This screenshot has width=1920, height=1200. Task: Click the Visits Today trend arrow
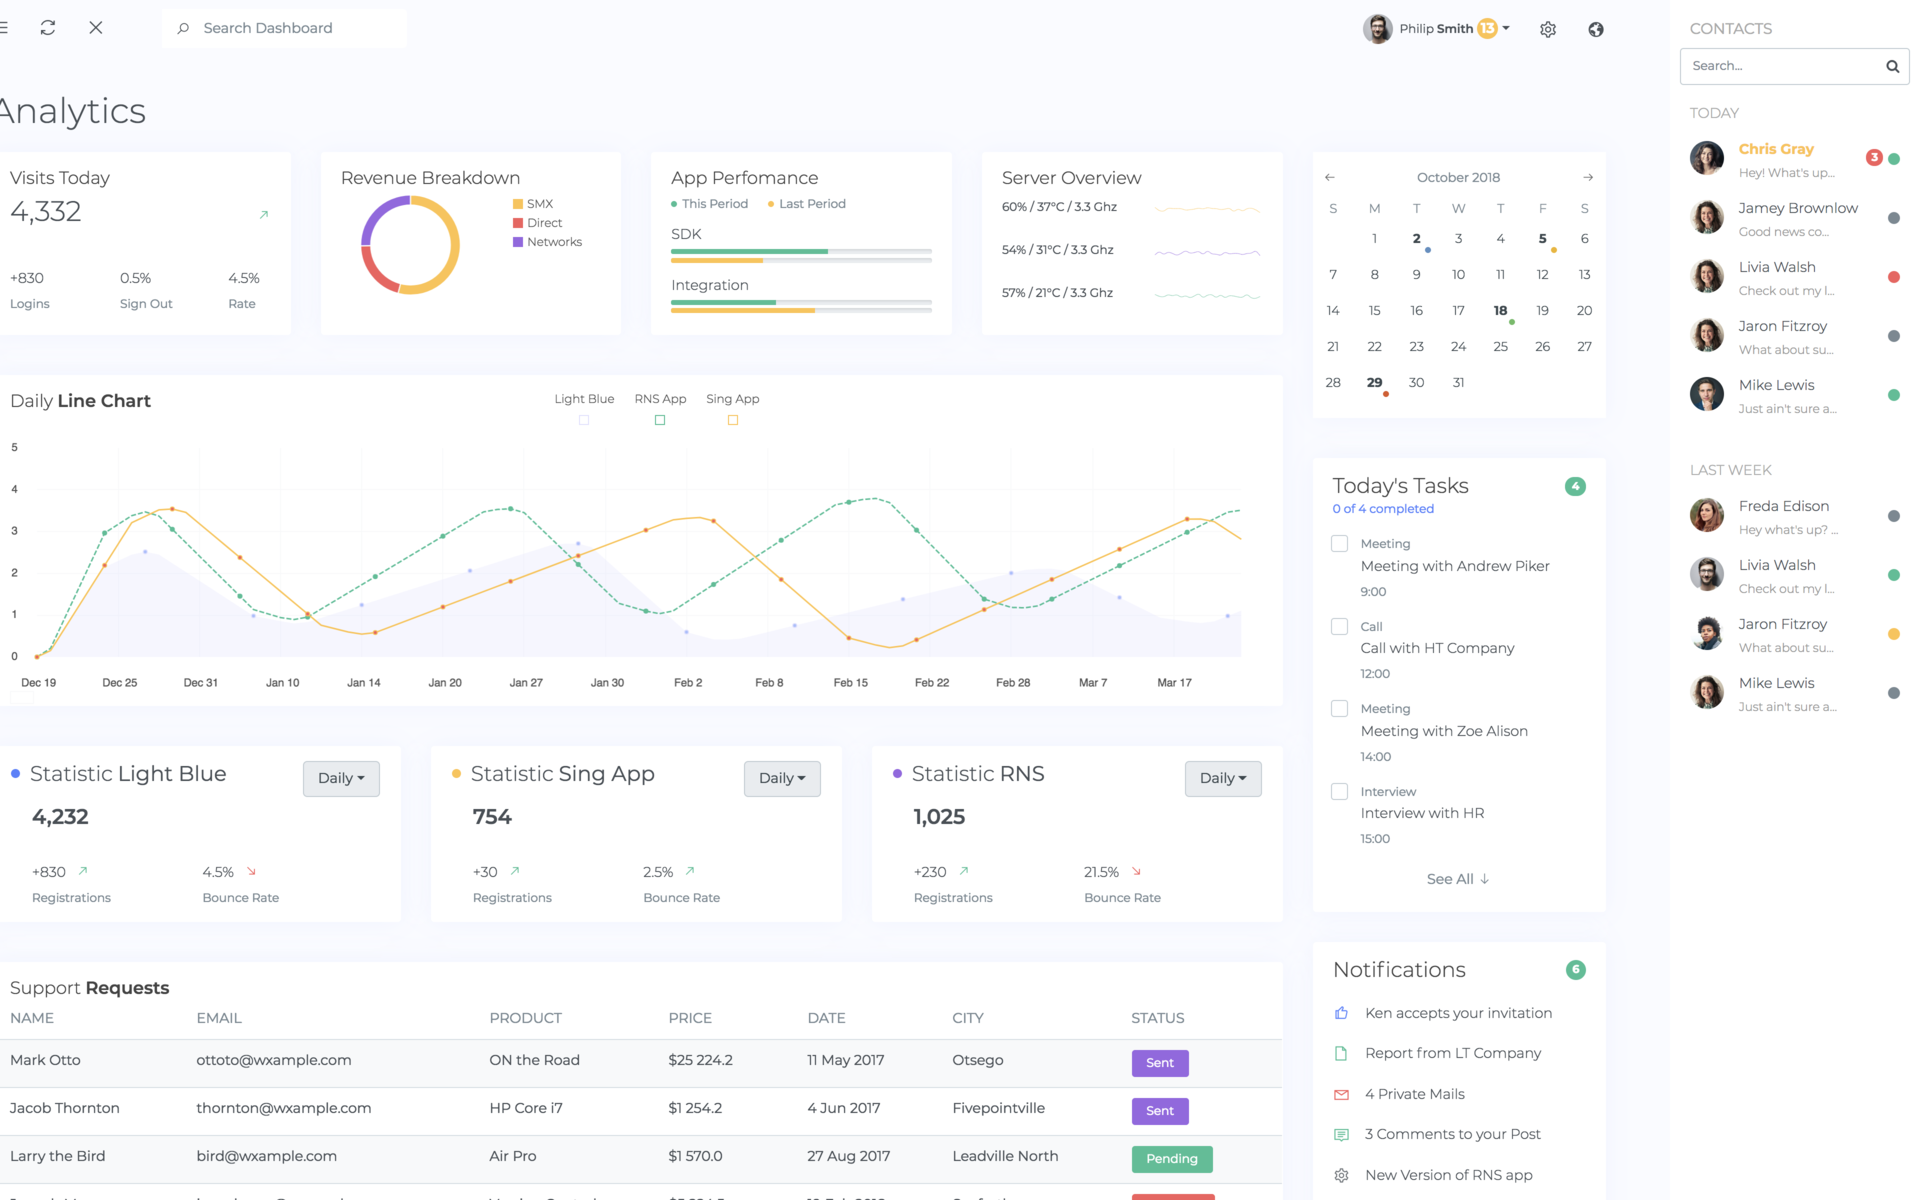click(x=264, y=214)
